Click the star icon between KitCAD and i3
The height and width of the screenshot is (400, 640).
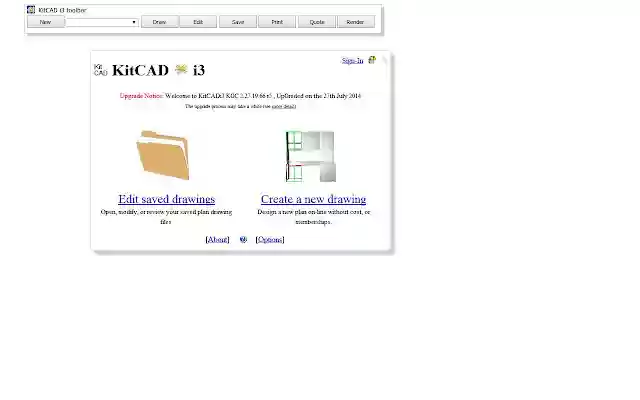181,70
